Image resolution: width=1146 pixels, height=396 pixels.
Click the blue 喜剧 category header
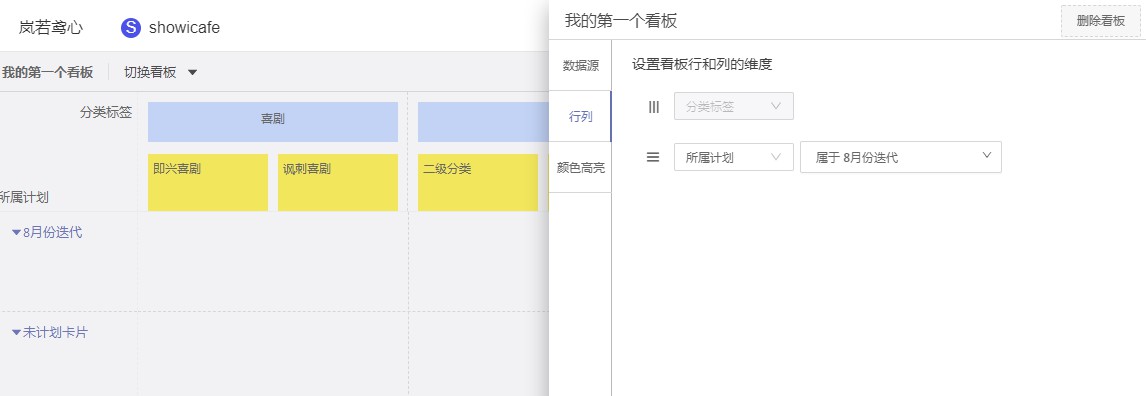pos(273,121)
